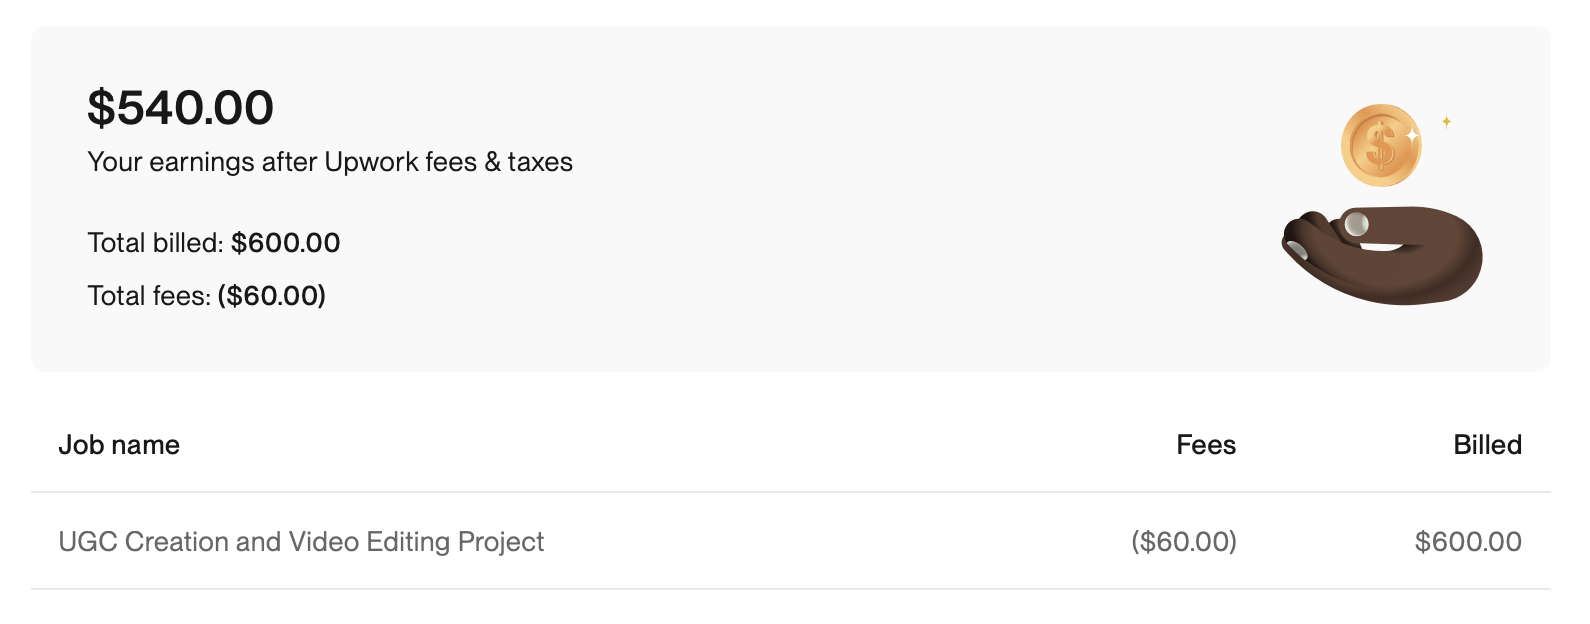The image size is (1590, 624).
Task: Click the bold ($60.00) total fees amount
Action: click(x=272, y=296)
